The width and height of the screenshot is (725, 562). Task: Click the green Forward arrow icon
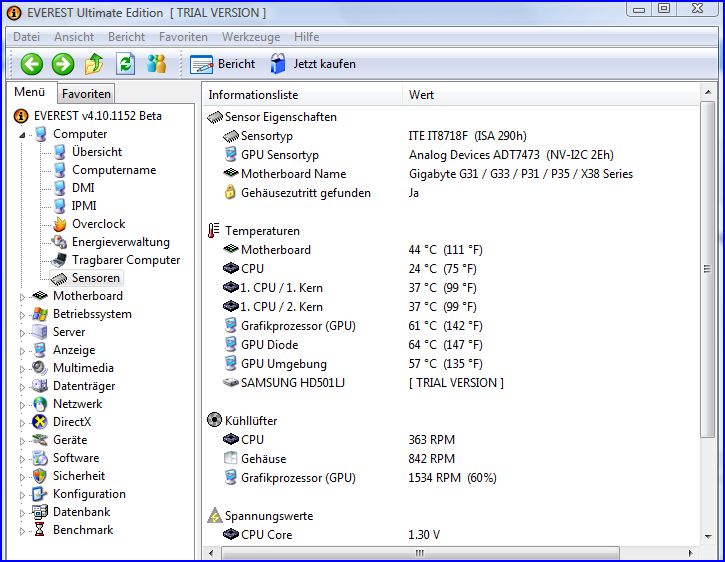pyautogui.click(x=63, y=64)
